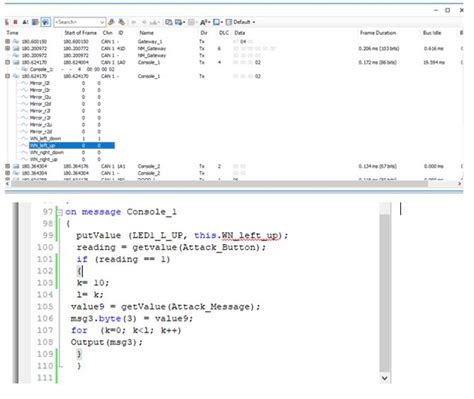Click the waveform icon beside WN_left_down
The width and height of the screenshot is (474, 399).
[24, 139]
